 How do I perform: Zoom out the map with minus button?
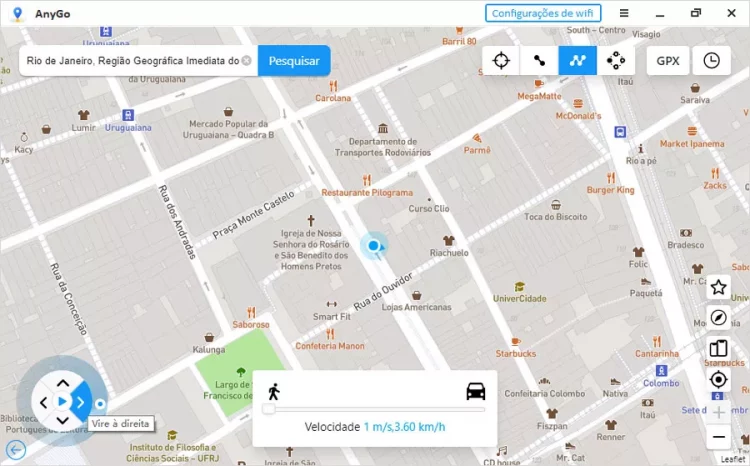(718, 437)
